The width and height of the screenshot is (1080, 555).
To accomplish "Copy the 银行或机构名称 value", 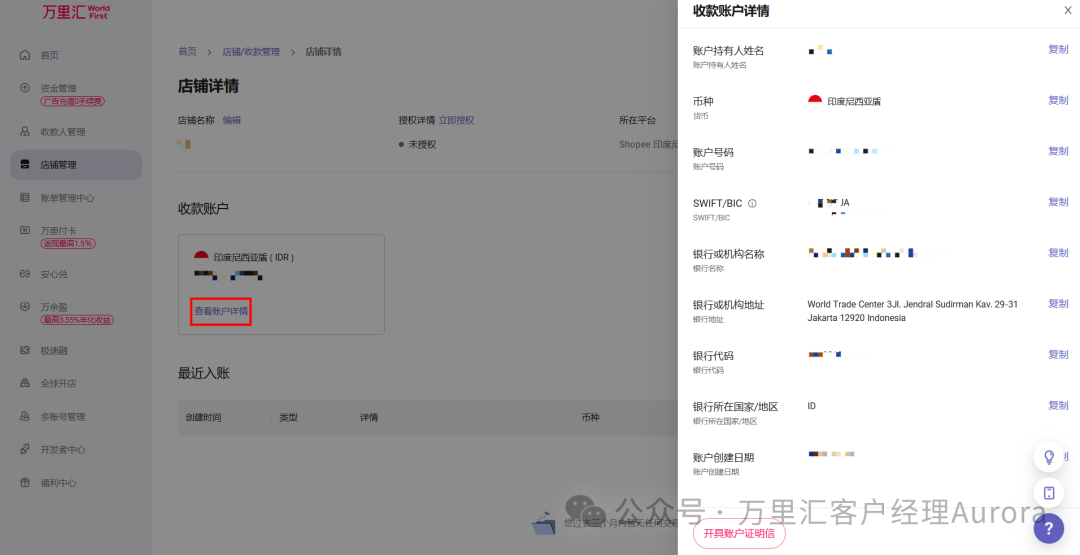I will click(1058, 253).
